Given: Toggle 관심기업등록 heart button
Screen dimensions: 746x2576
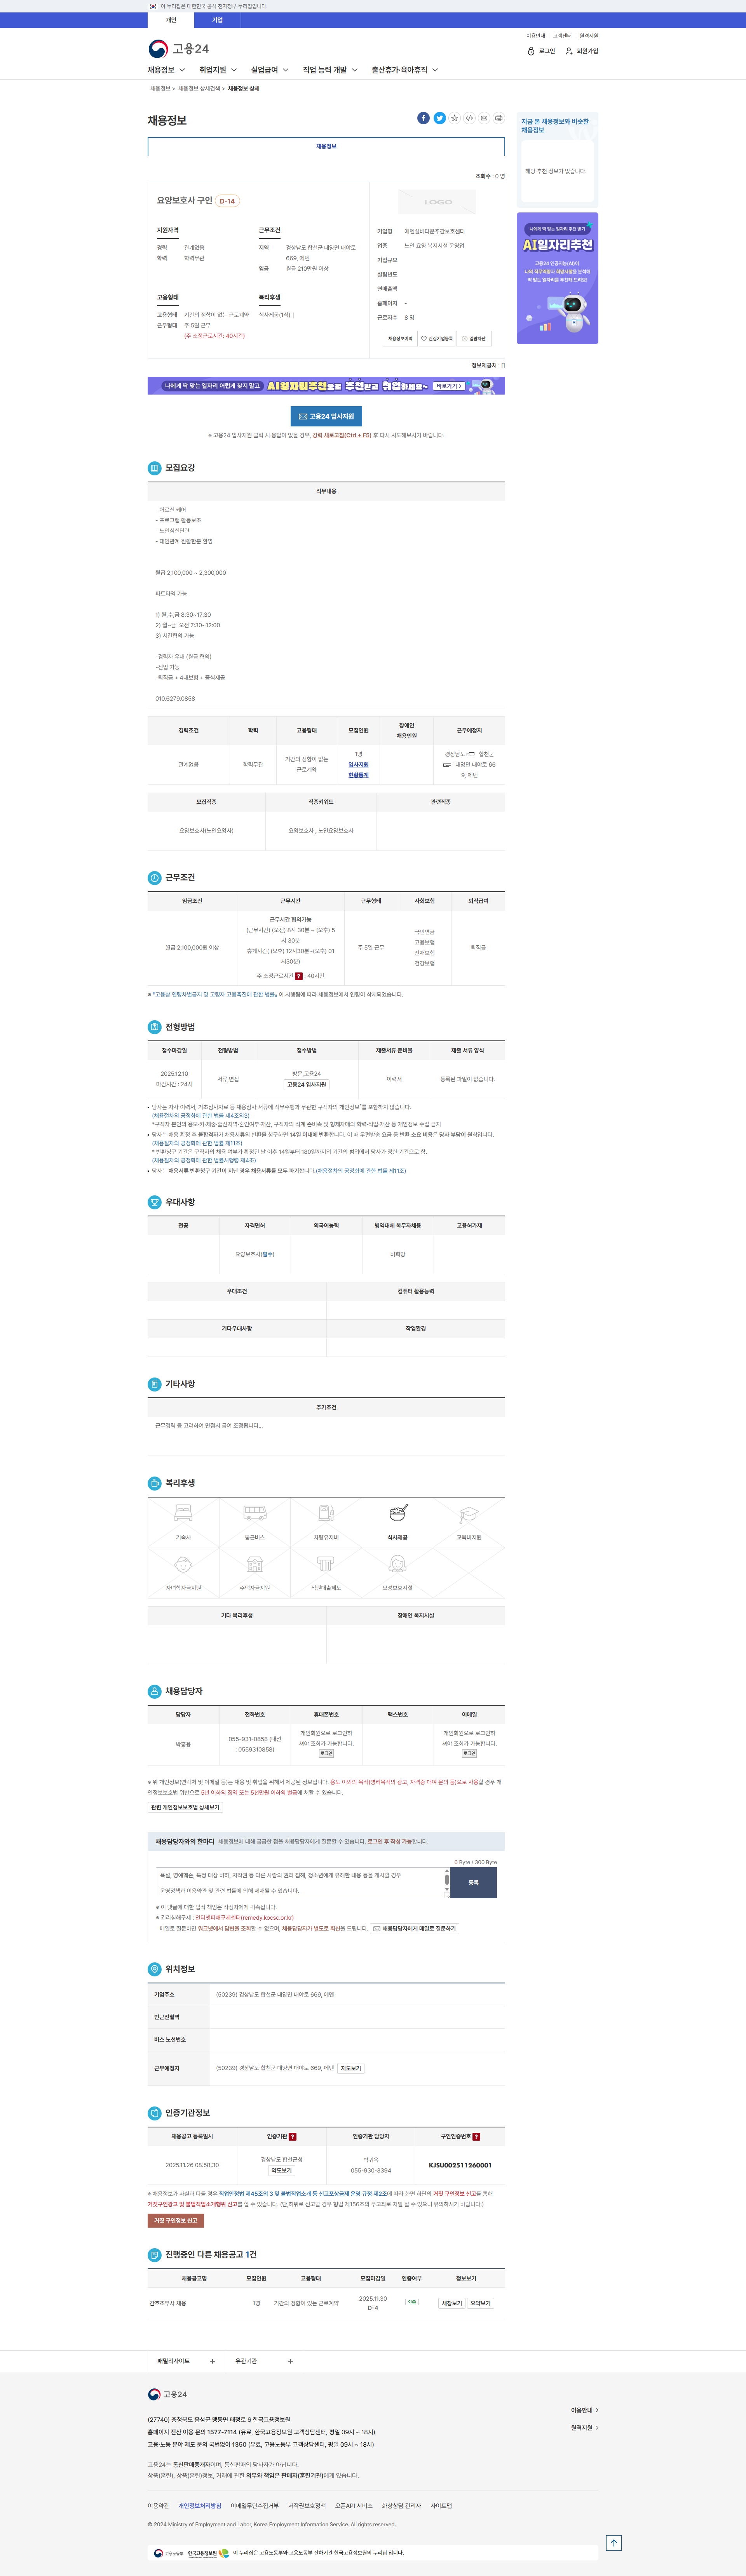Looking at the screenshot, I should (437, 339).
